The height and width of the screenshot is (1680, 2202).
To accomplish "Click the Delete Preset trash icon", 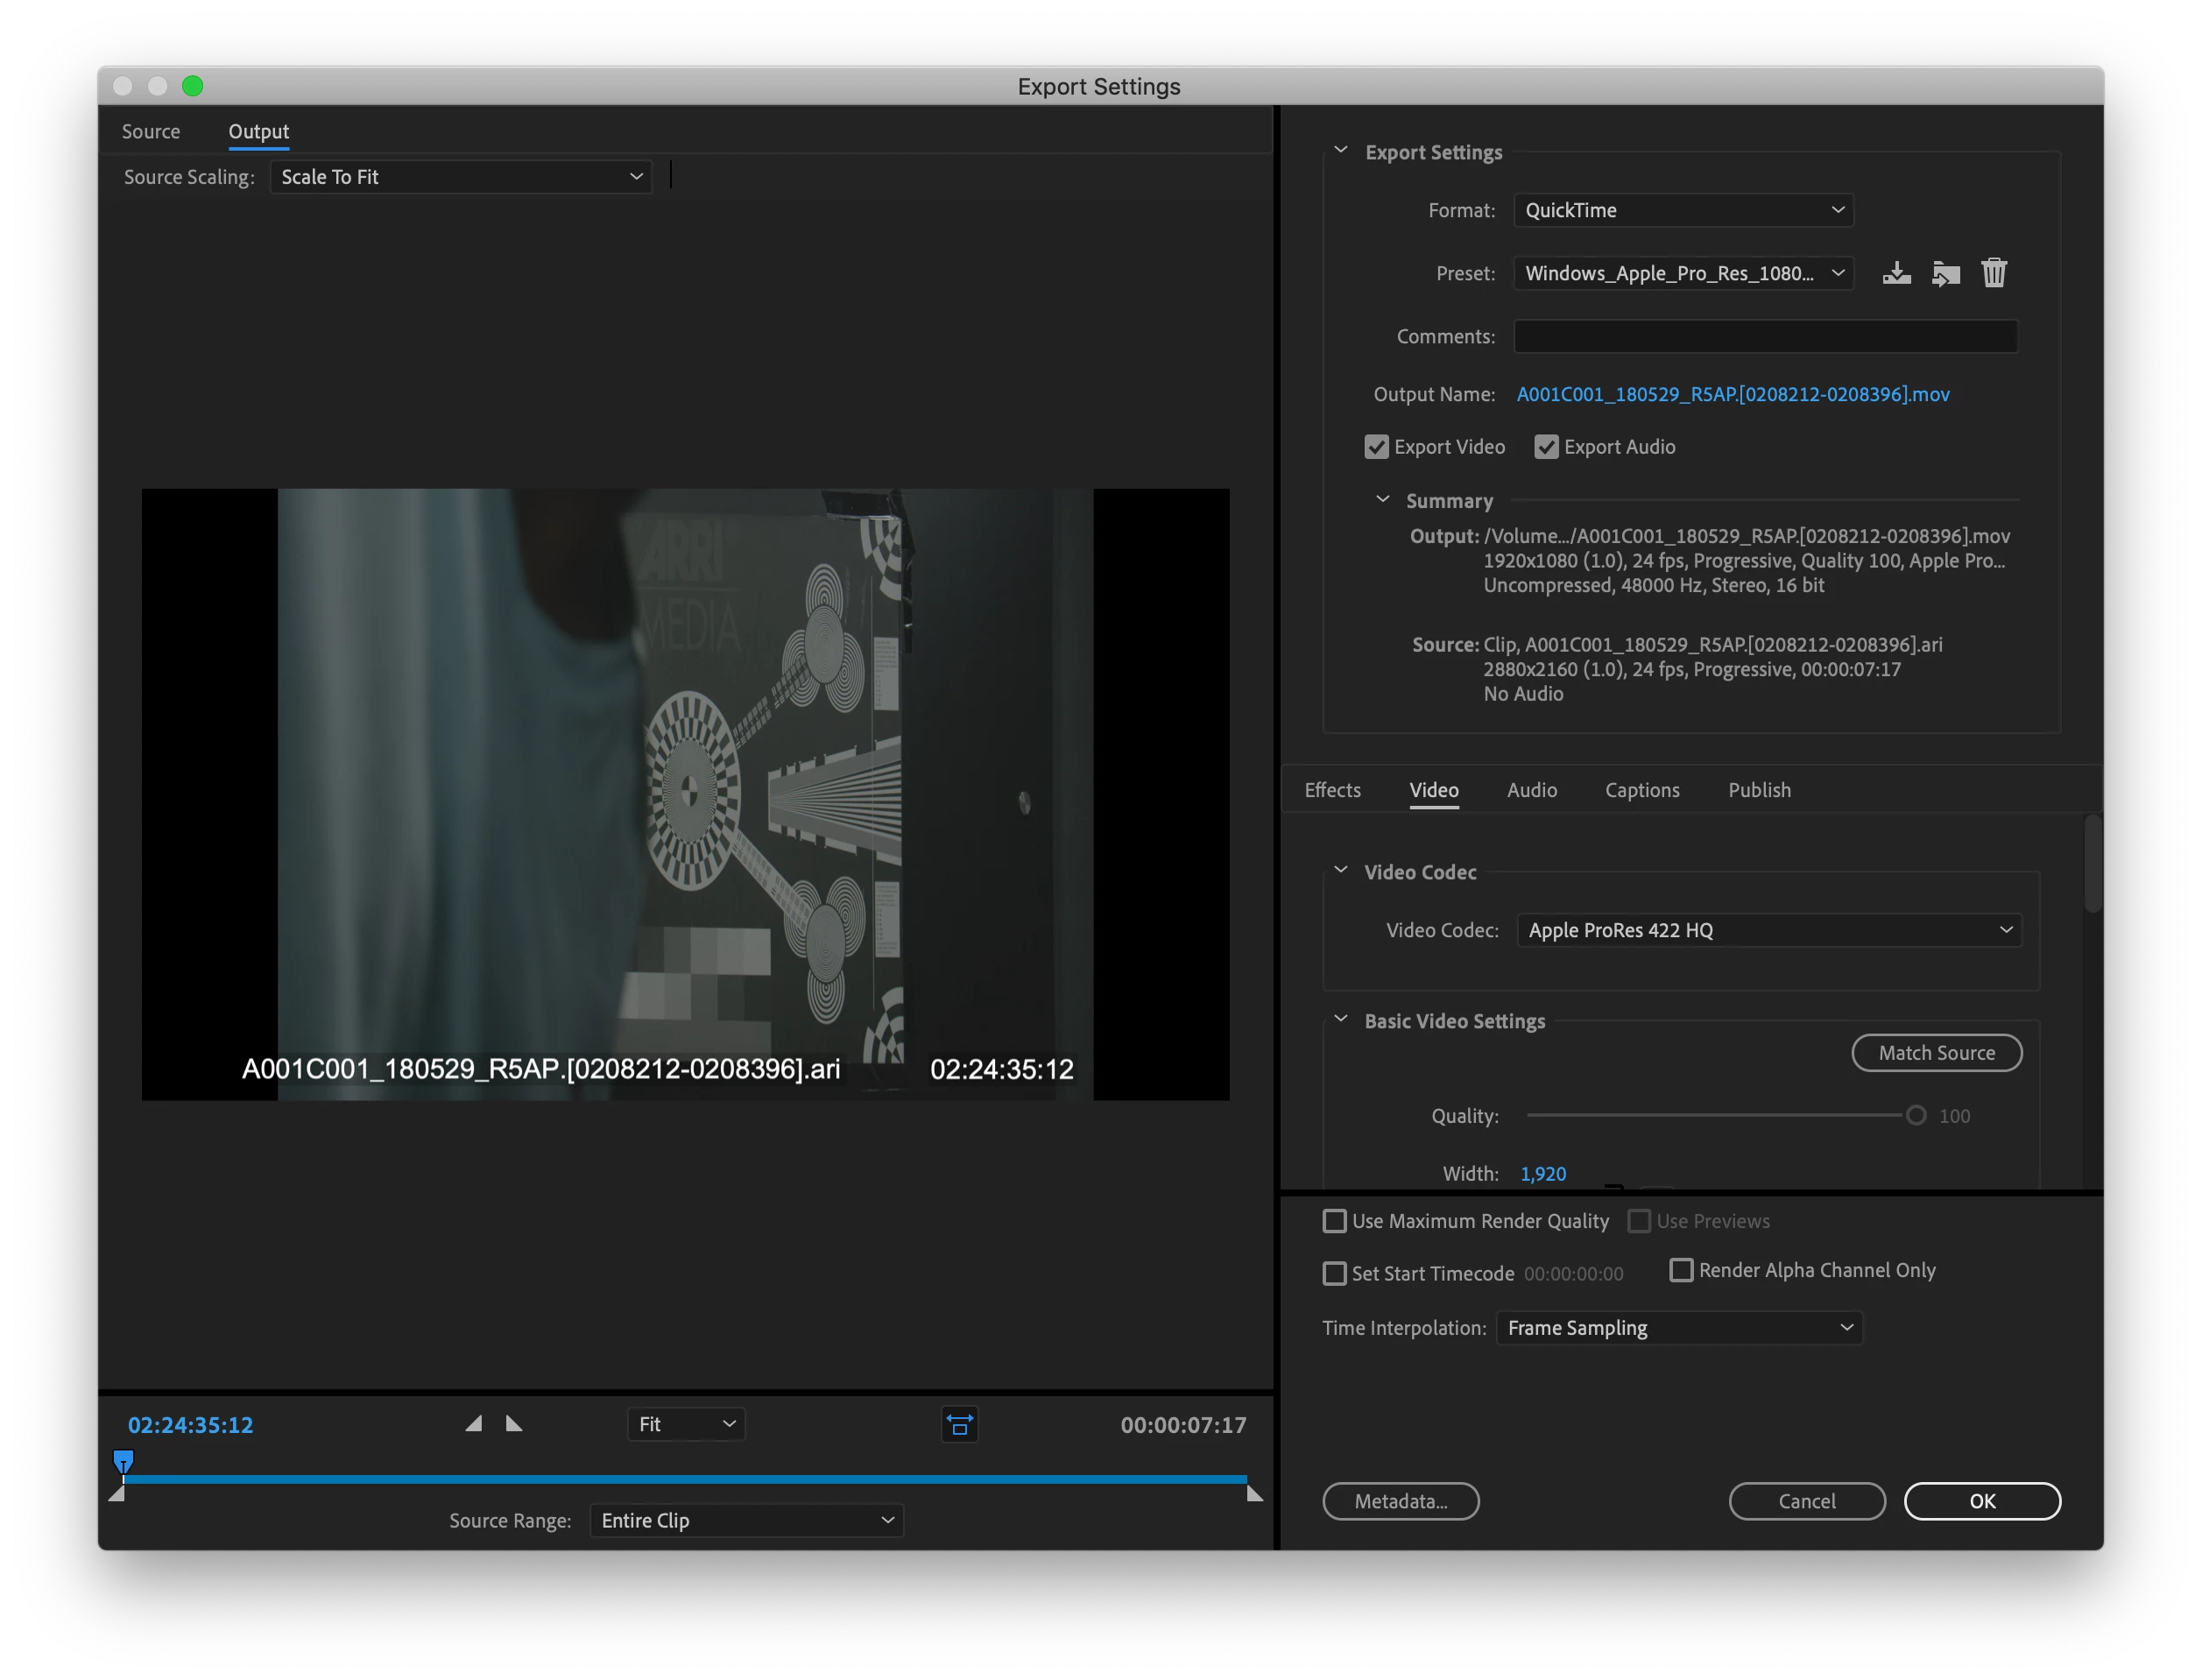I will 1994,273.
